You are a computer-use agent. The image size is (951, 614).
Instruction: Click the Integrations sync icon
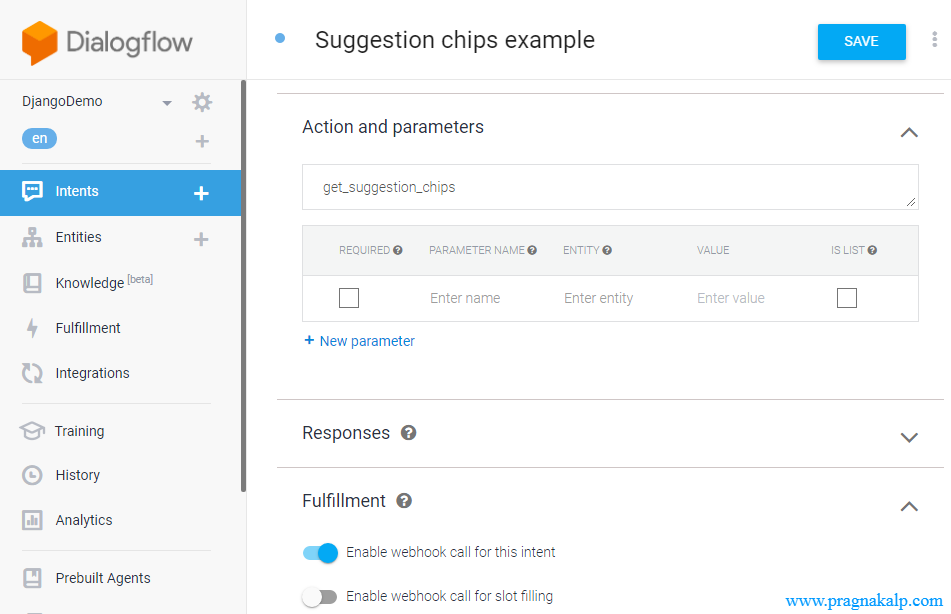[x=32, y=373]
